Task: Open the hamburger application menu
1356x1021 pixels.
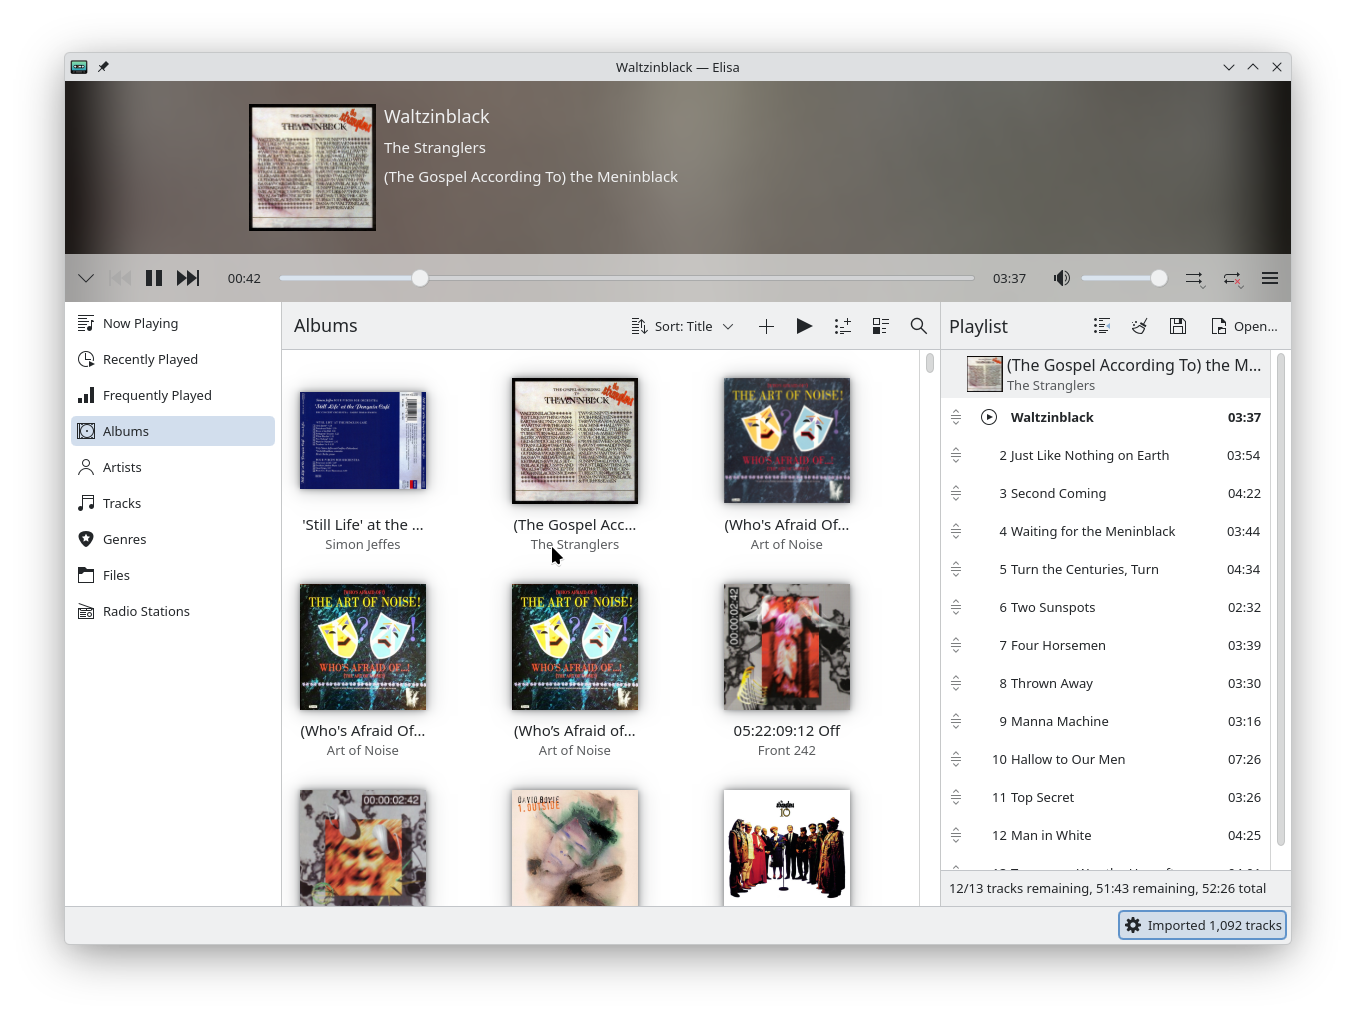Action: click(x=1270, y=278)
